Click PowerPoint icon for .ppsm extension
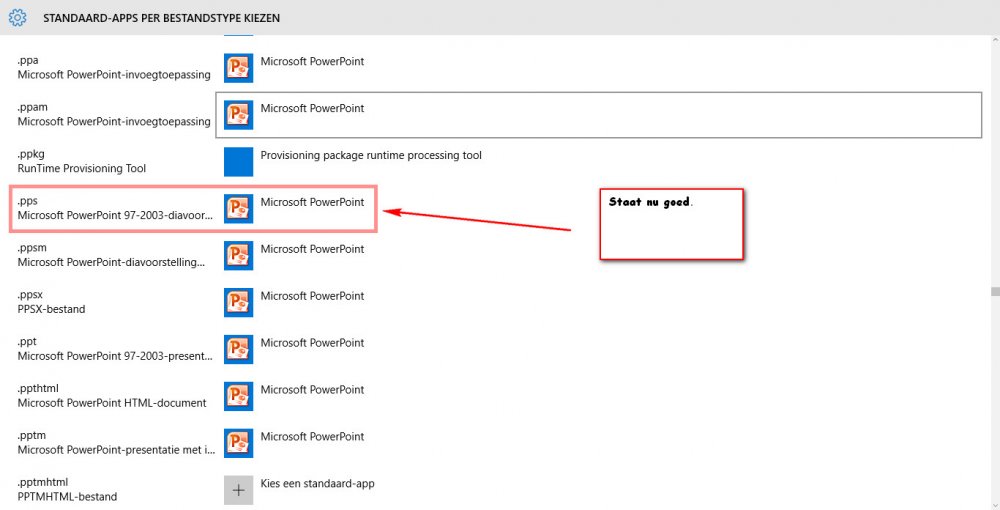 pos(238,256)
